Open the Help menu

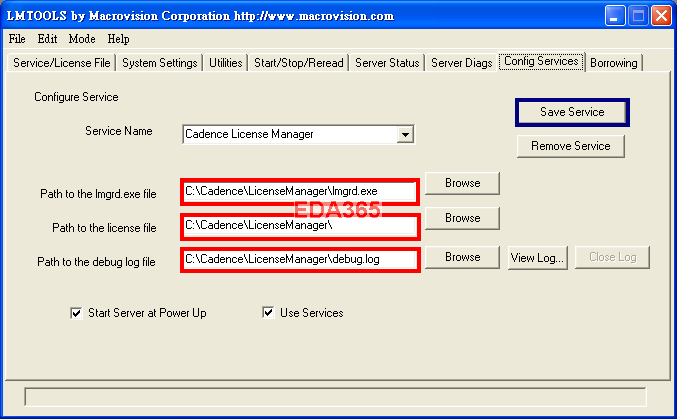tap(118, 39)
